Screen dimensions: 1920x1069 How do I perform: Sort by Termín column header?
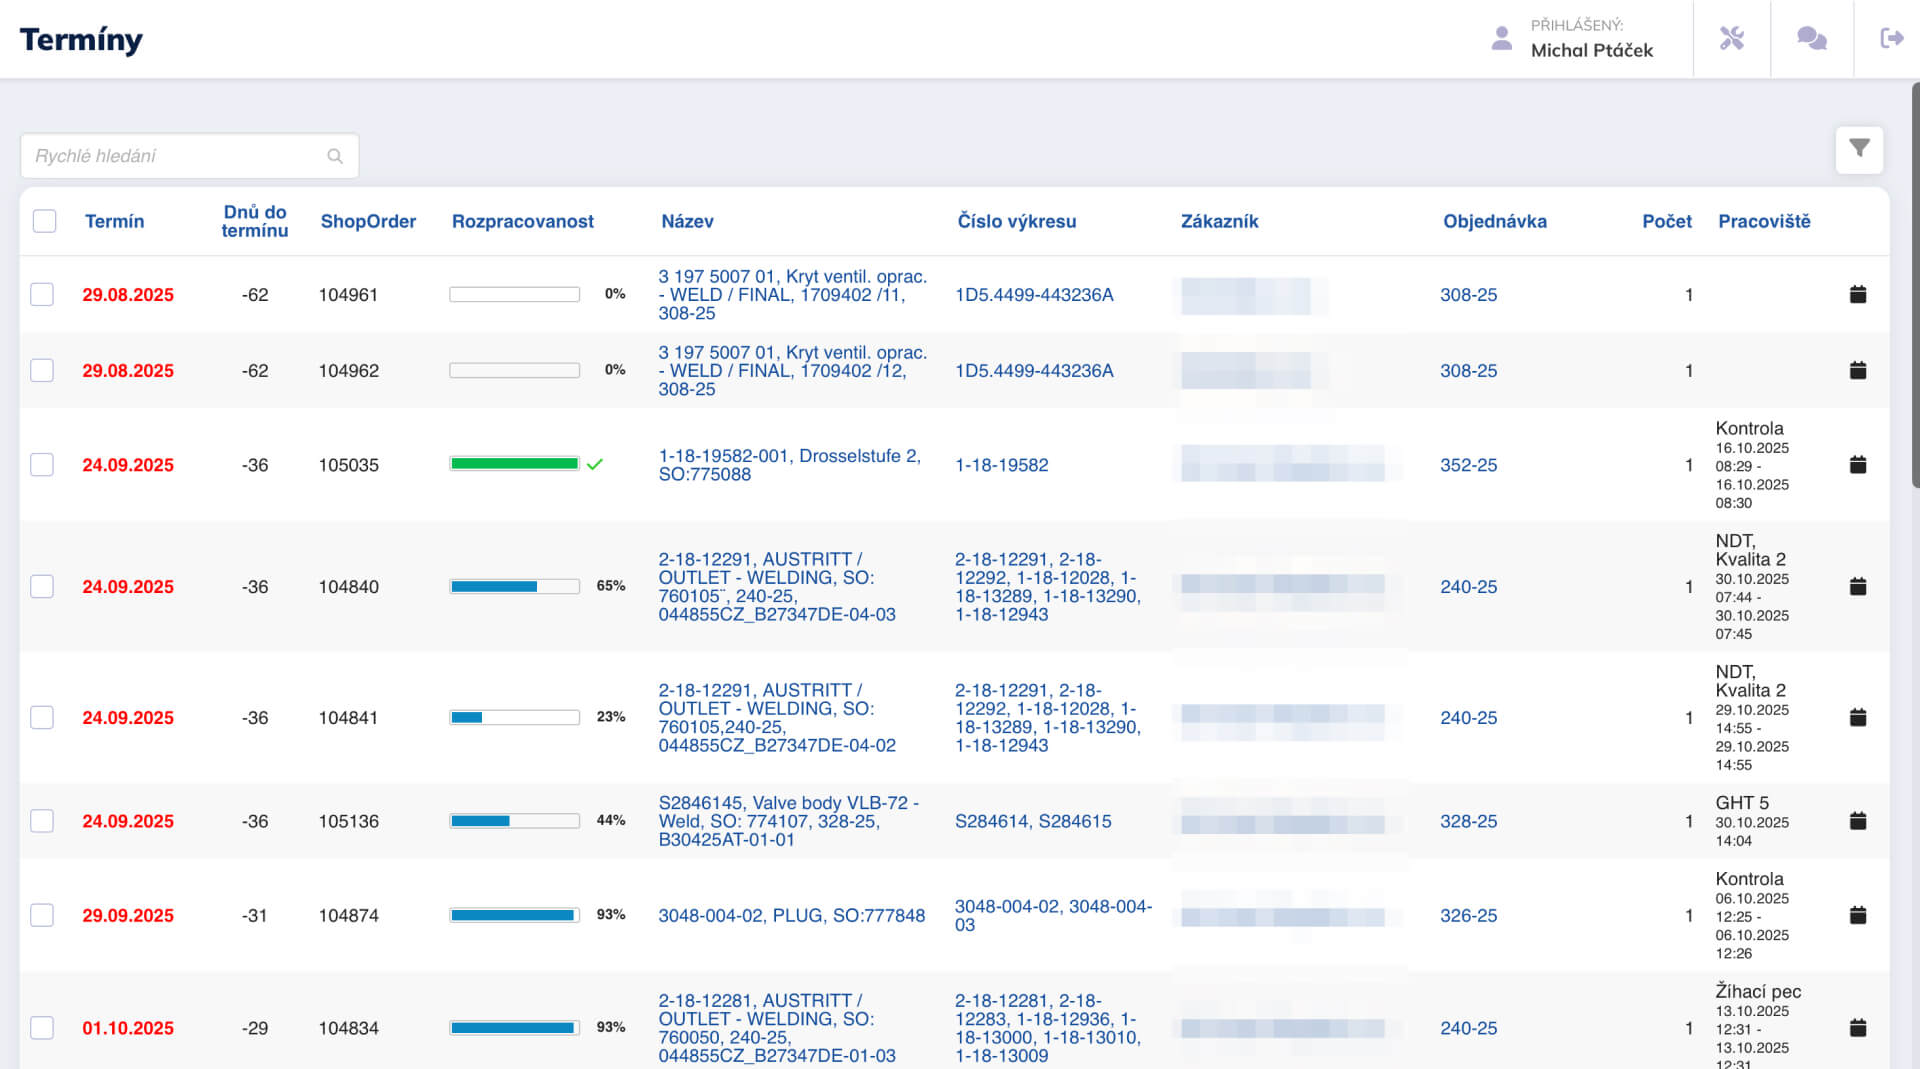[114, 221]
